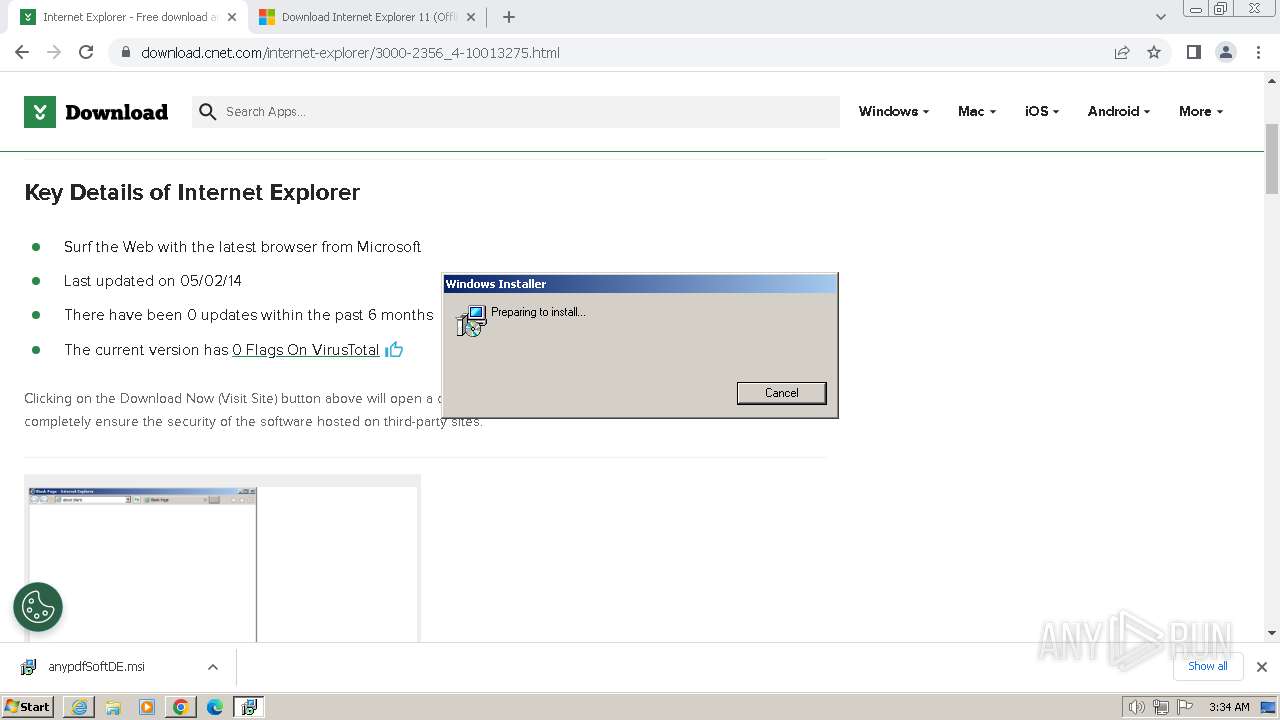This screenshot has height=720, width=1280.
Task: Click the show desktop button at taskbar end
Action: point(1268,707)
